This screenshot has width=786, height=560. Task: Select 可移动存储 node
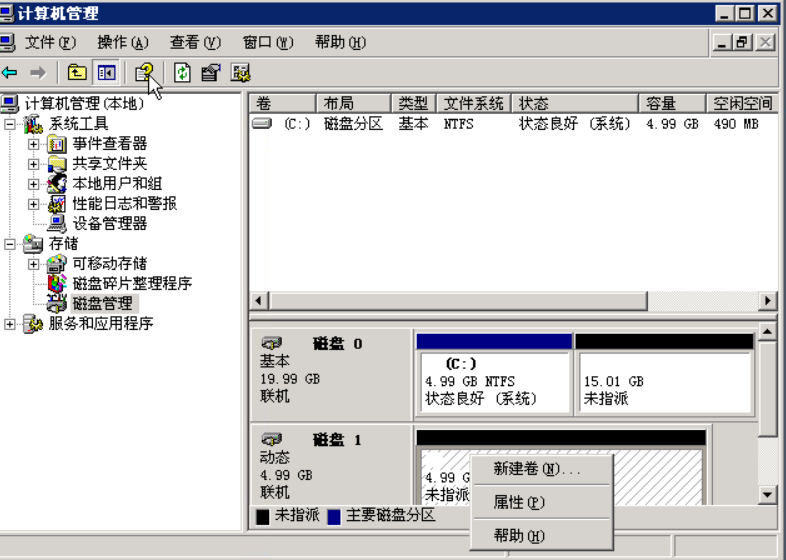click(x=110, y=264)
